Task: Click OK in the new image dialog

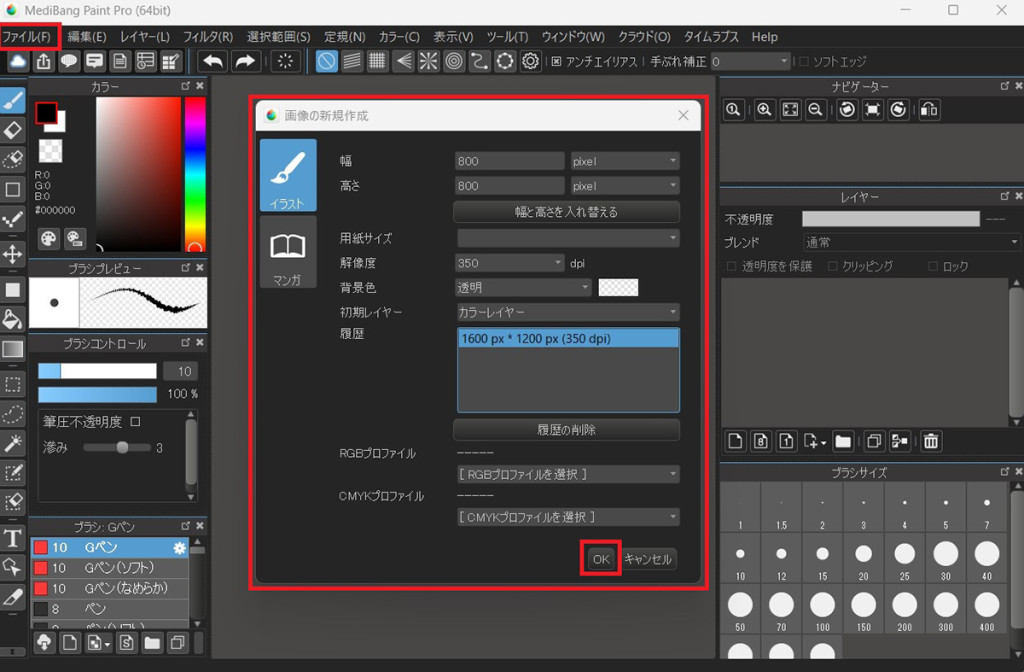Action: coord(601,559)
